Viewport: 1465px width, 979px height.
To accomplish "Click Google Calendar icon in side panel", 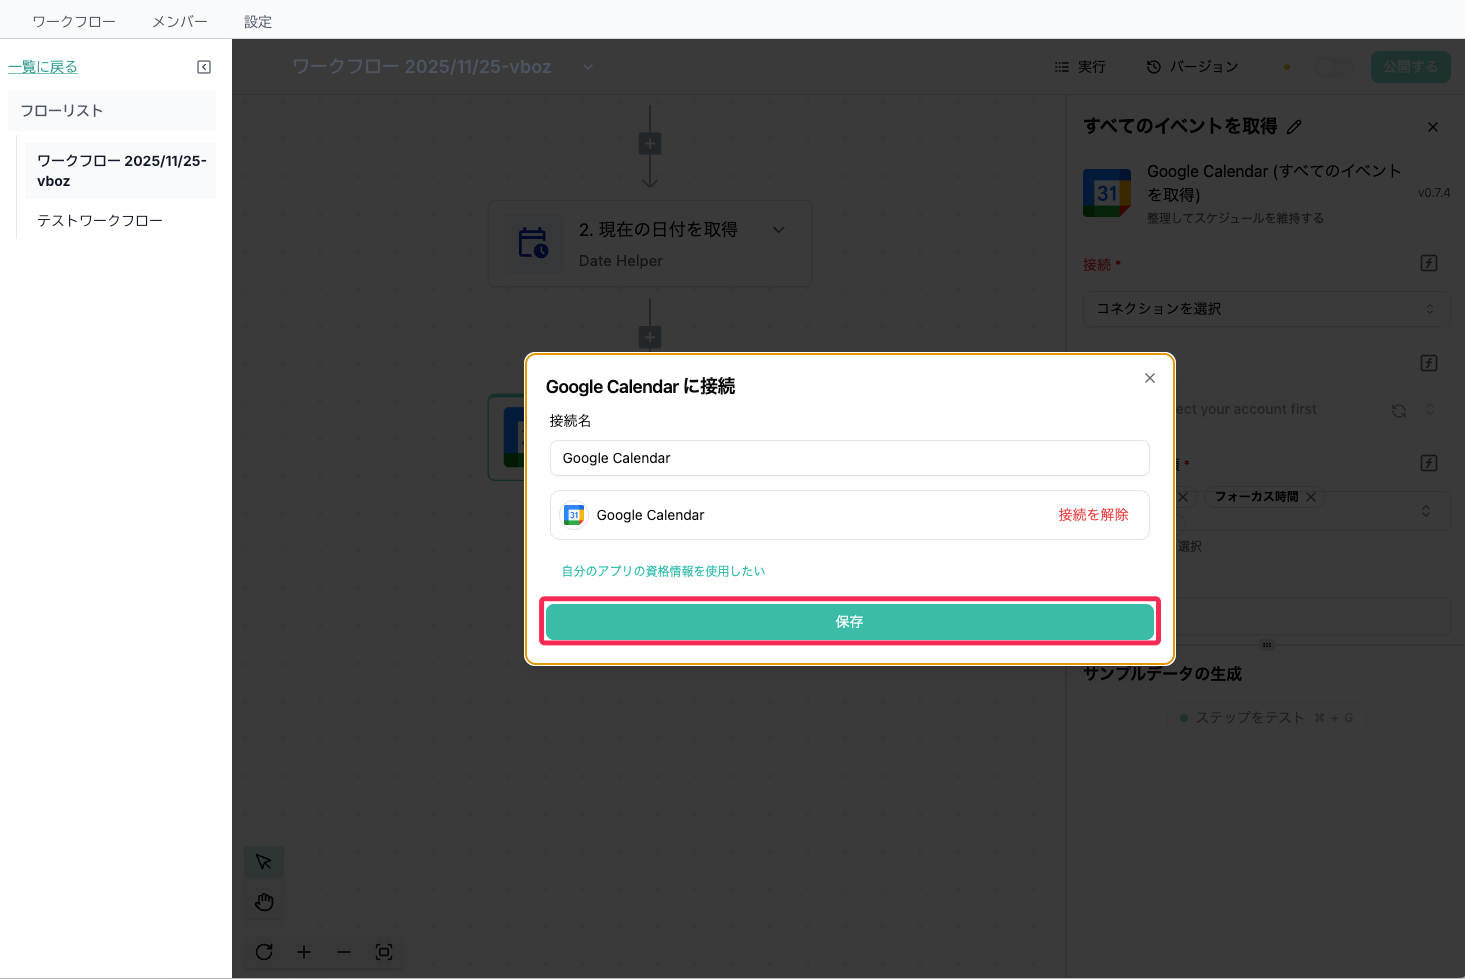I will (x=1107, y=193).
